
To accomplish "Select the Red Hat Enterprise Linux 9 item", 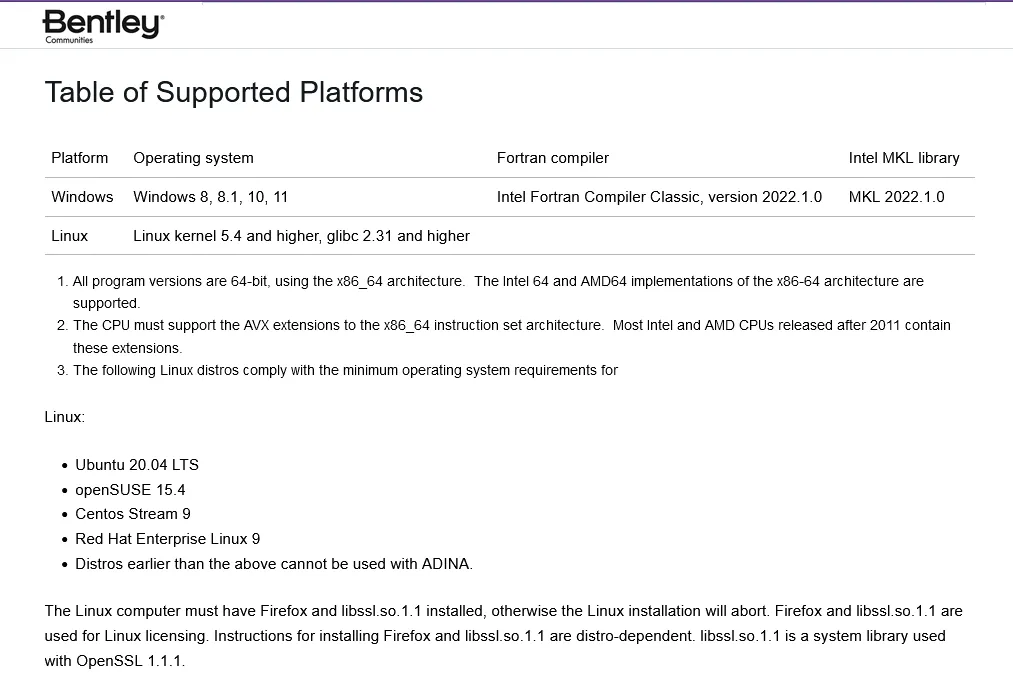I will pos(168,539).
